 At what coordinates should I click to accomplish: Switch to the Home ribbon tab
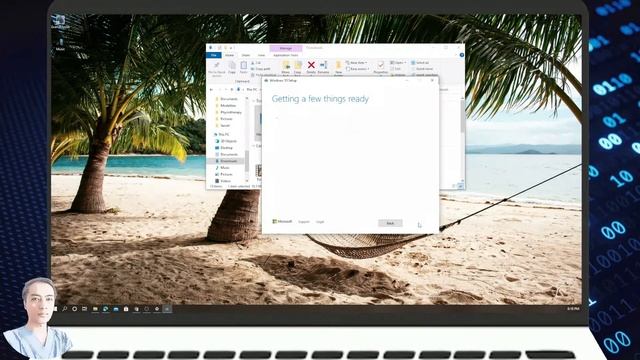coord(230,55)
